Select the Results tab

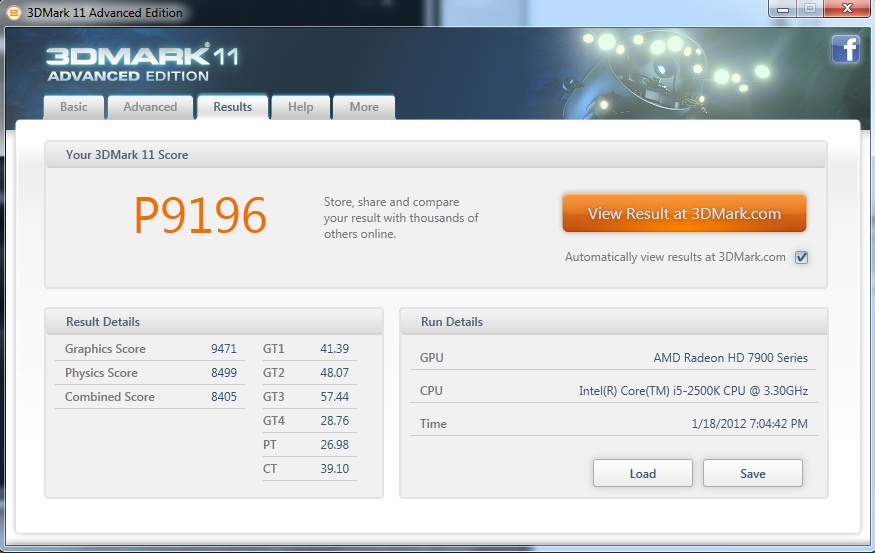coord(233,107)
